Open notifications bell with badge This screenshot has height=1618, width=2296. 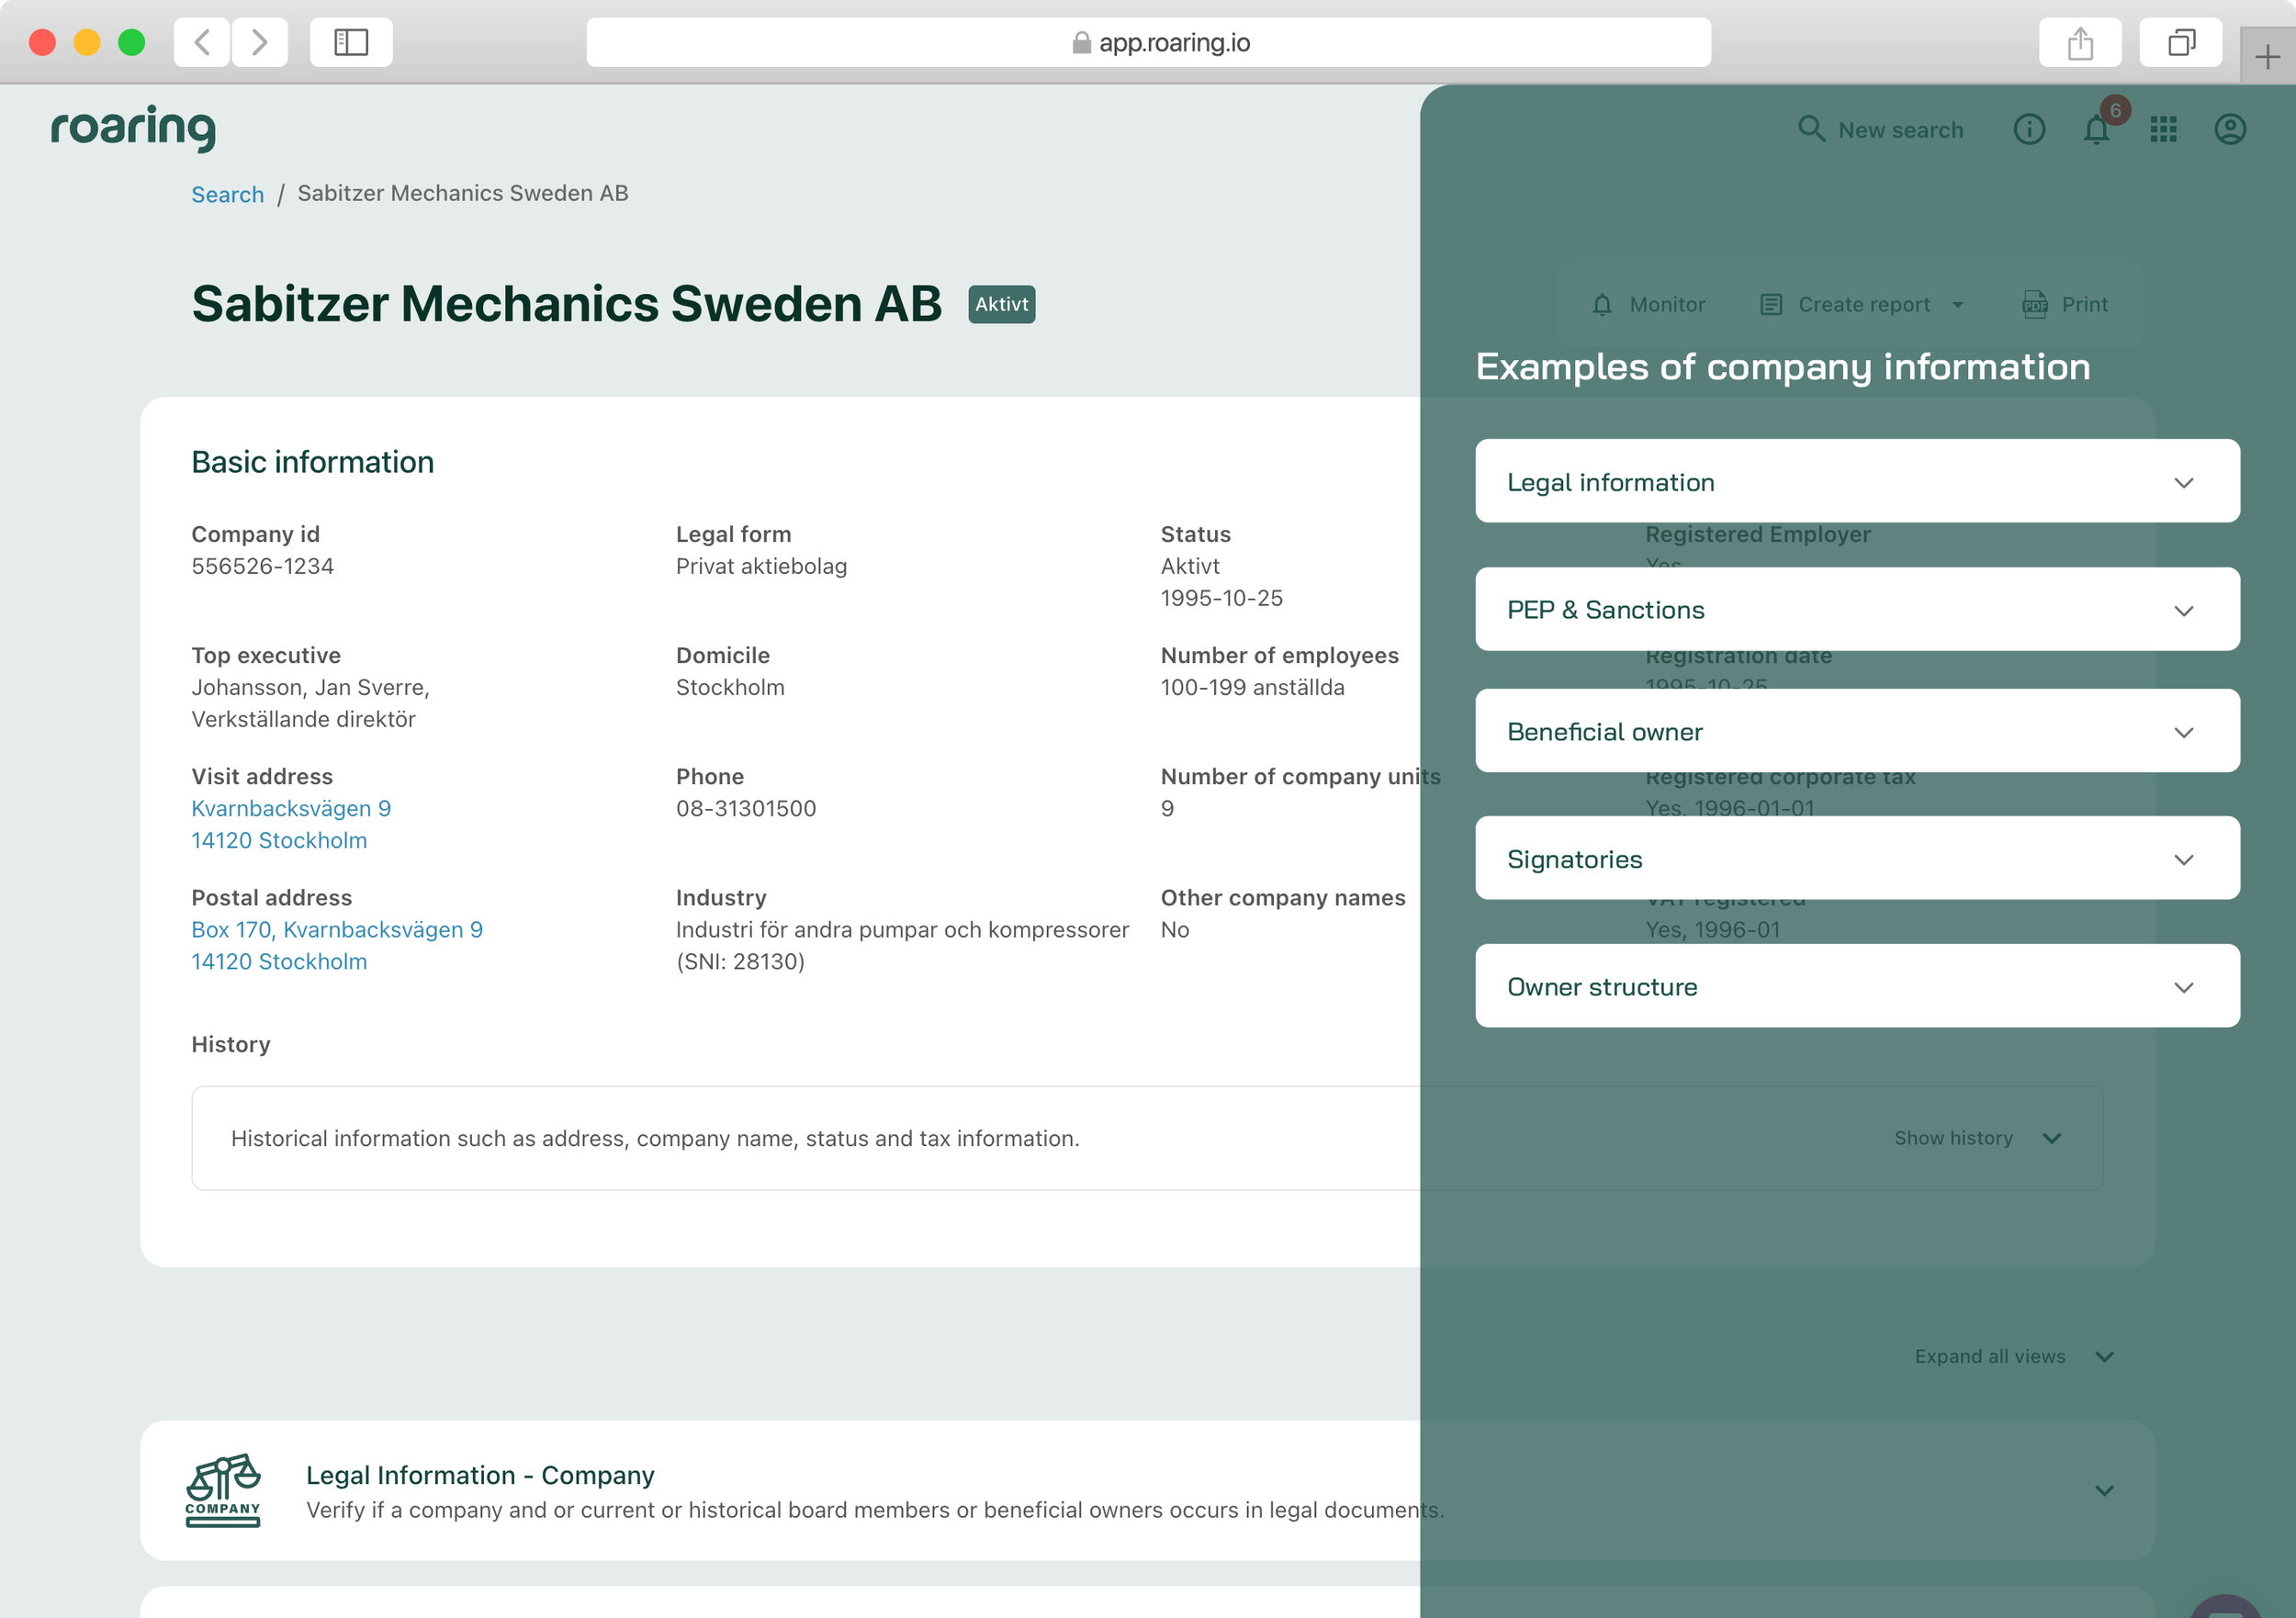pyautogui.click(x=2097, y=129)
